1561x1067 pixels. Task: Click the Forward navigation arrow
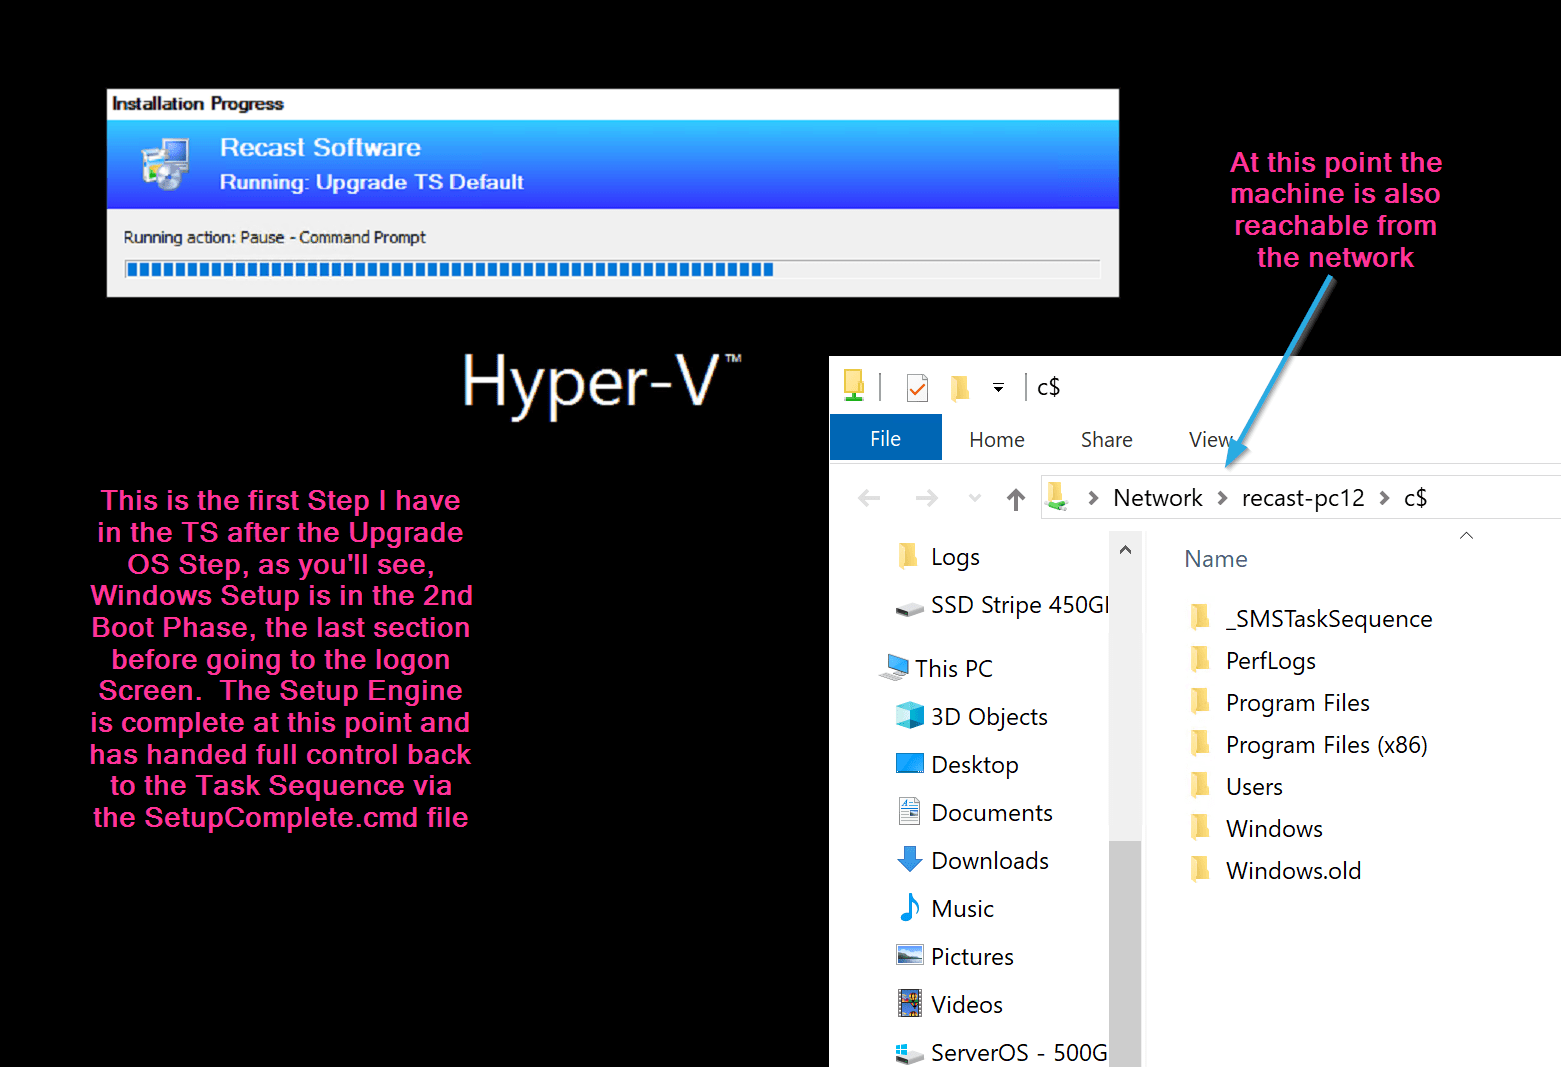coord(927,498)
